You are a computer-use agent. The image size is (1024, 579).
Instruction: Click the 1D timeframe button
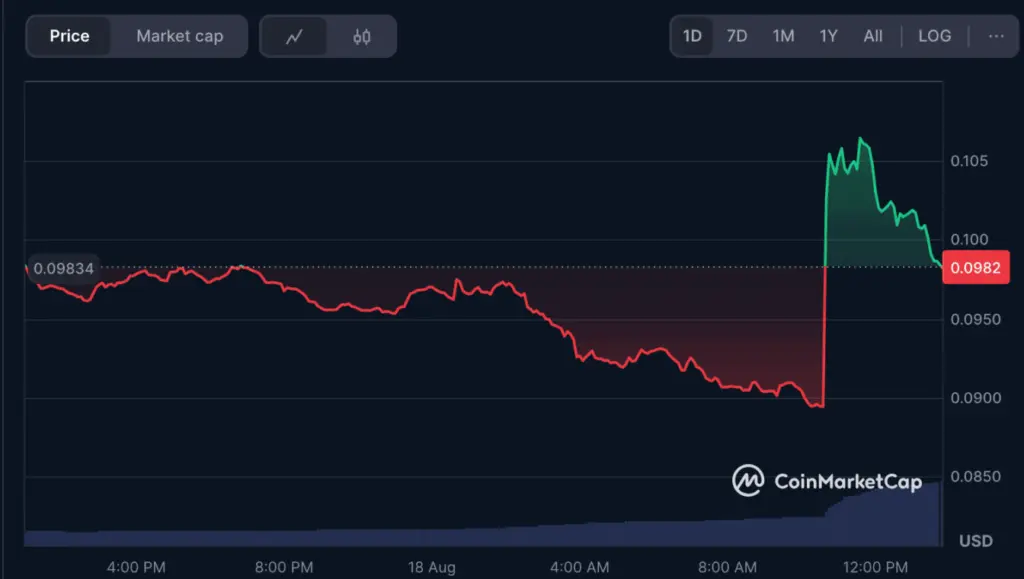point(692,35)
